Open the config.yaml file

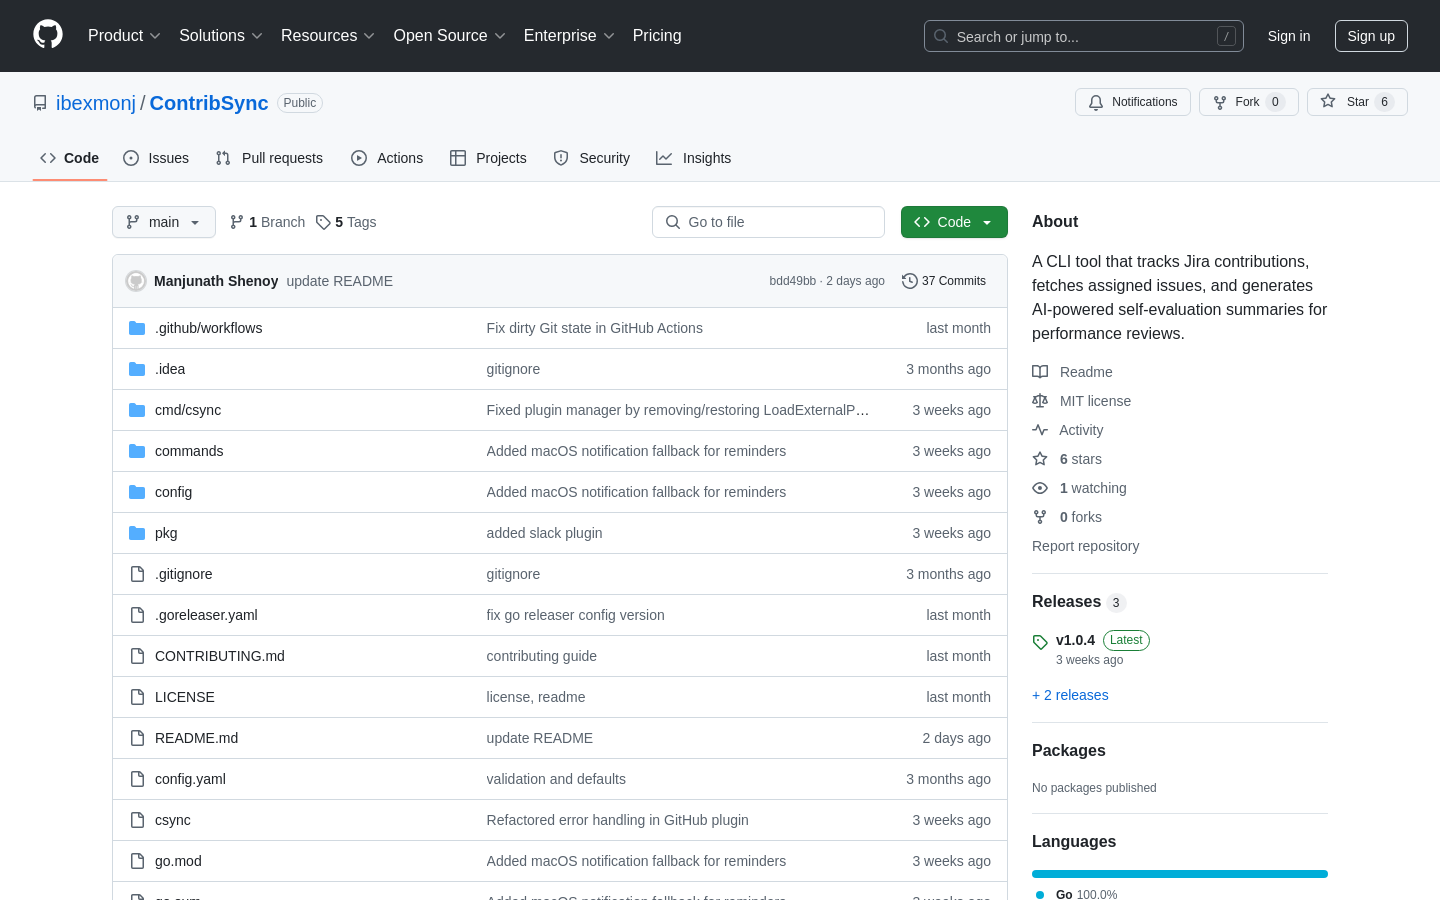click(190, 779)
